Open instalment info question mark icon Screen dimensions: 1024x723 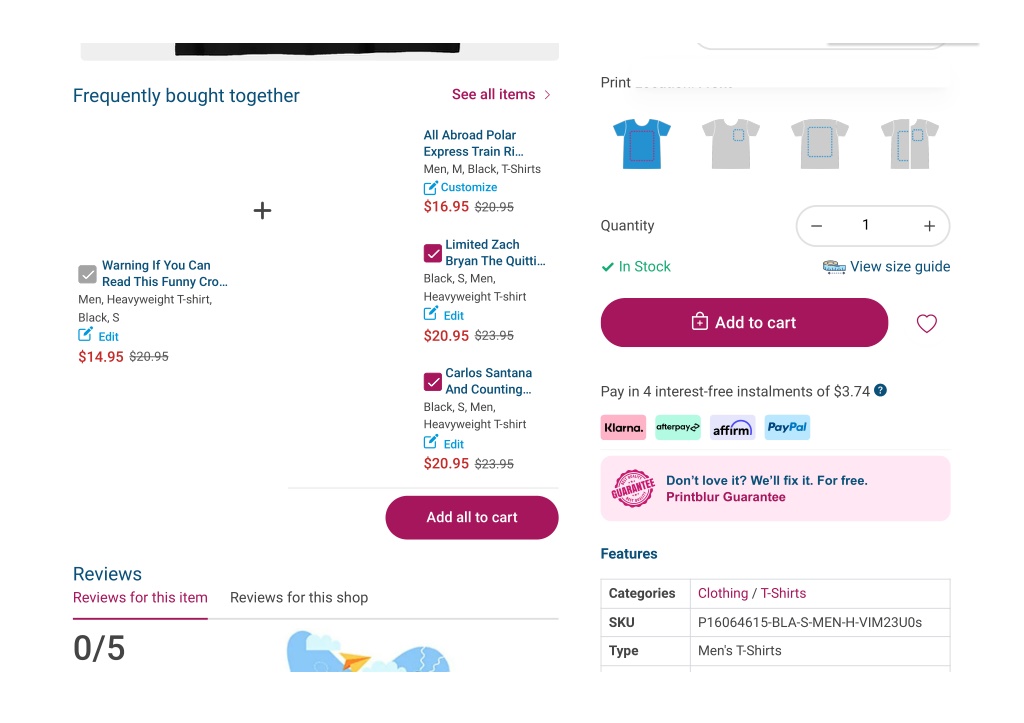(880, 391)
